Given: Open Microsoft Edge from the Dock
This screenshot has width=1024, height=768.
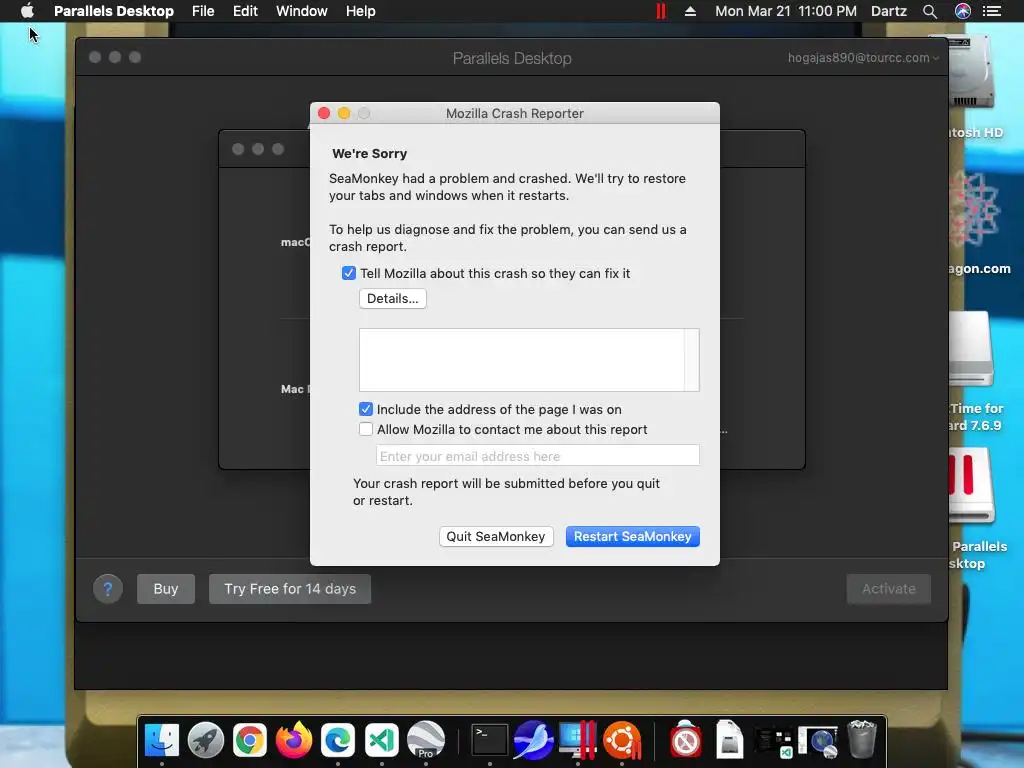Looking at the screenshot, I should point(338,740).
